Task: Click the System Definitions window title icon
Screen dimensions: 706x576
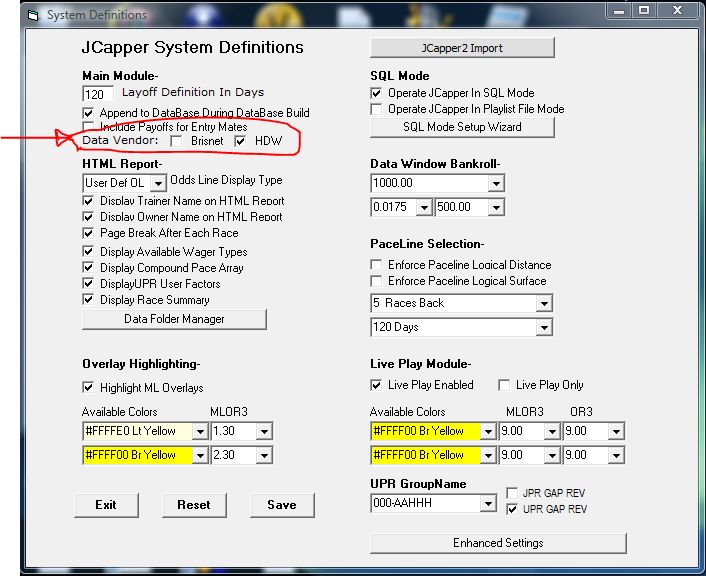Action: 33,15
